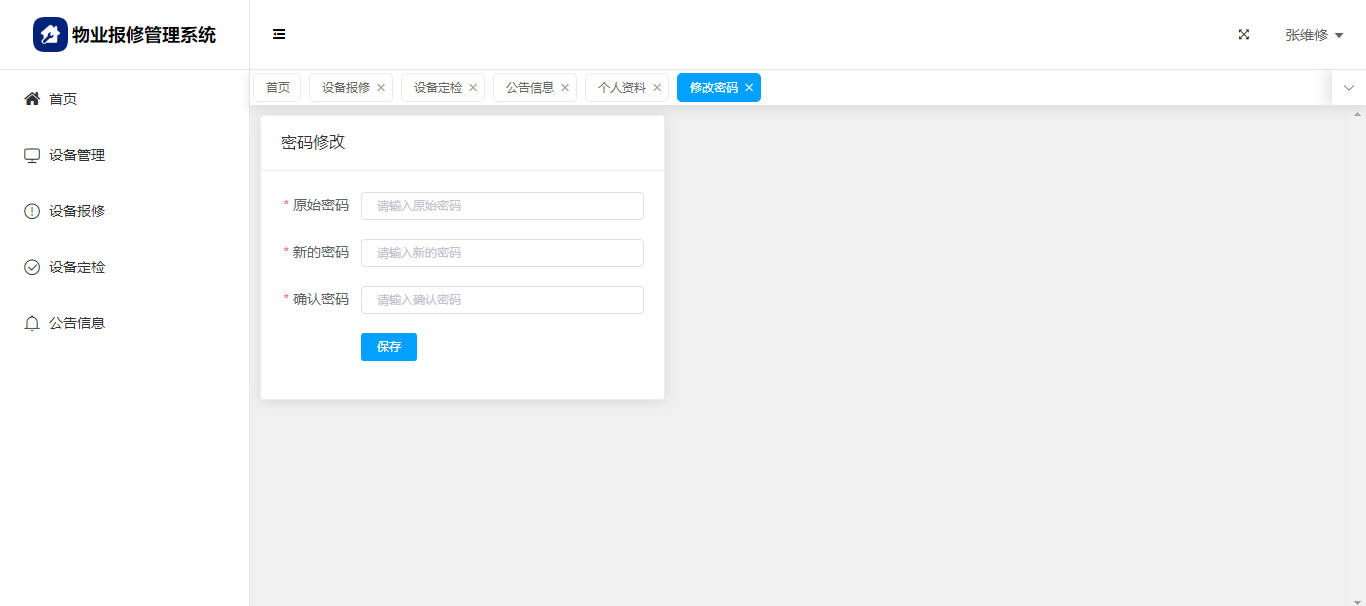The width and height of the screenshot is (1366, 606).
Task: Click the 新的密码 field label
Action: [321, 252]
